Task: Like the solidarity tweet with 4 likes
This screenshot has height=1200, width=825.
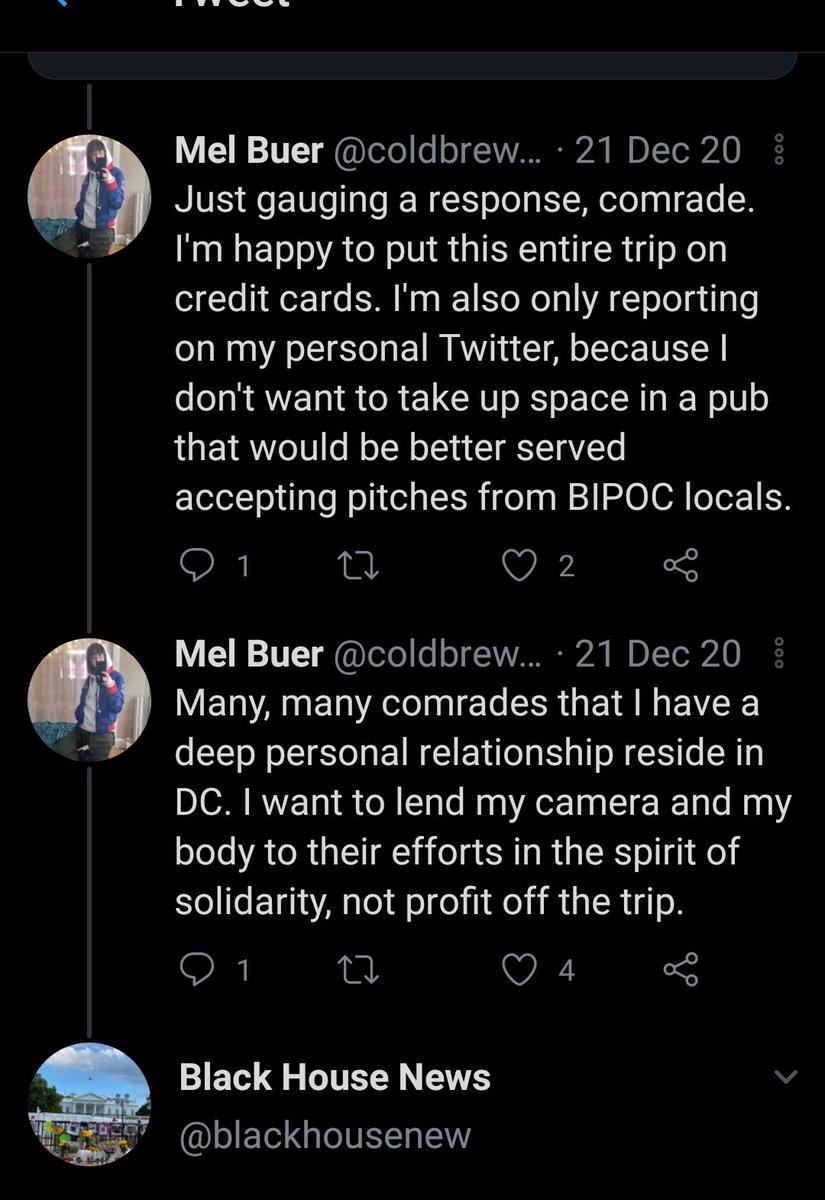Action: tap(520, 969)
